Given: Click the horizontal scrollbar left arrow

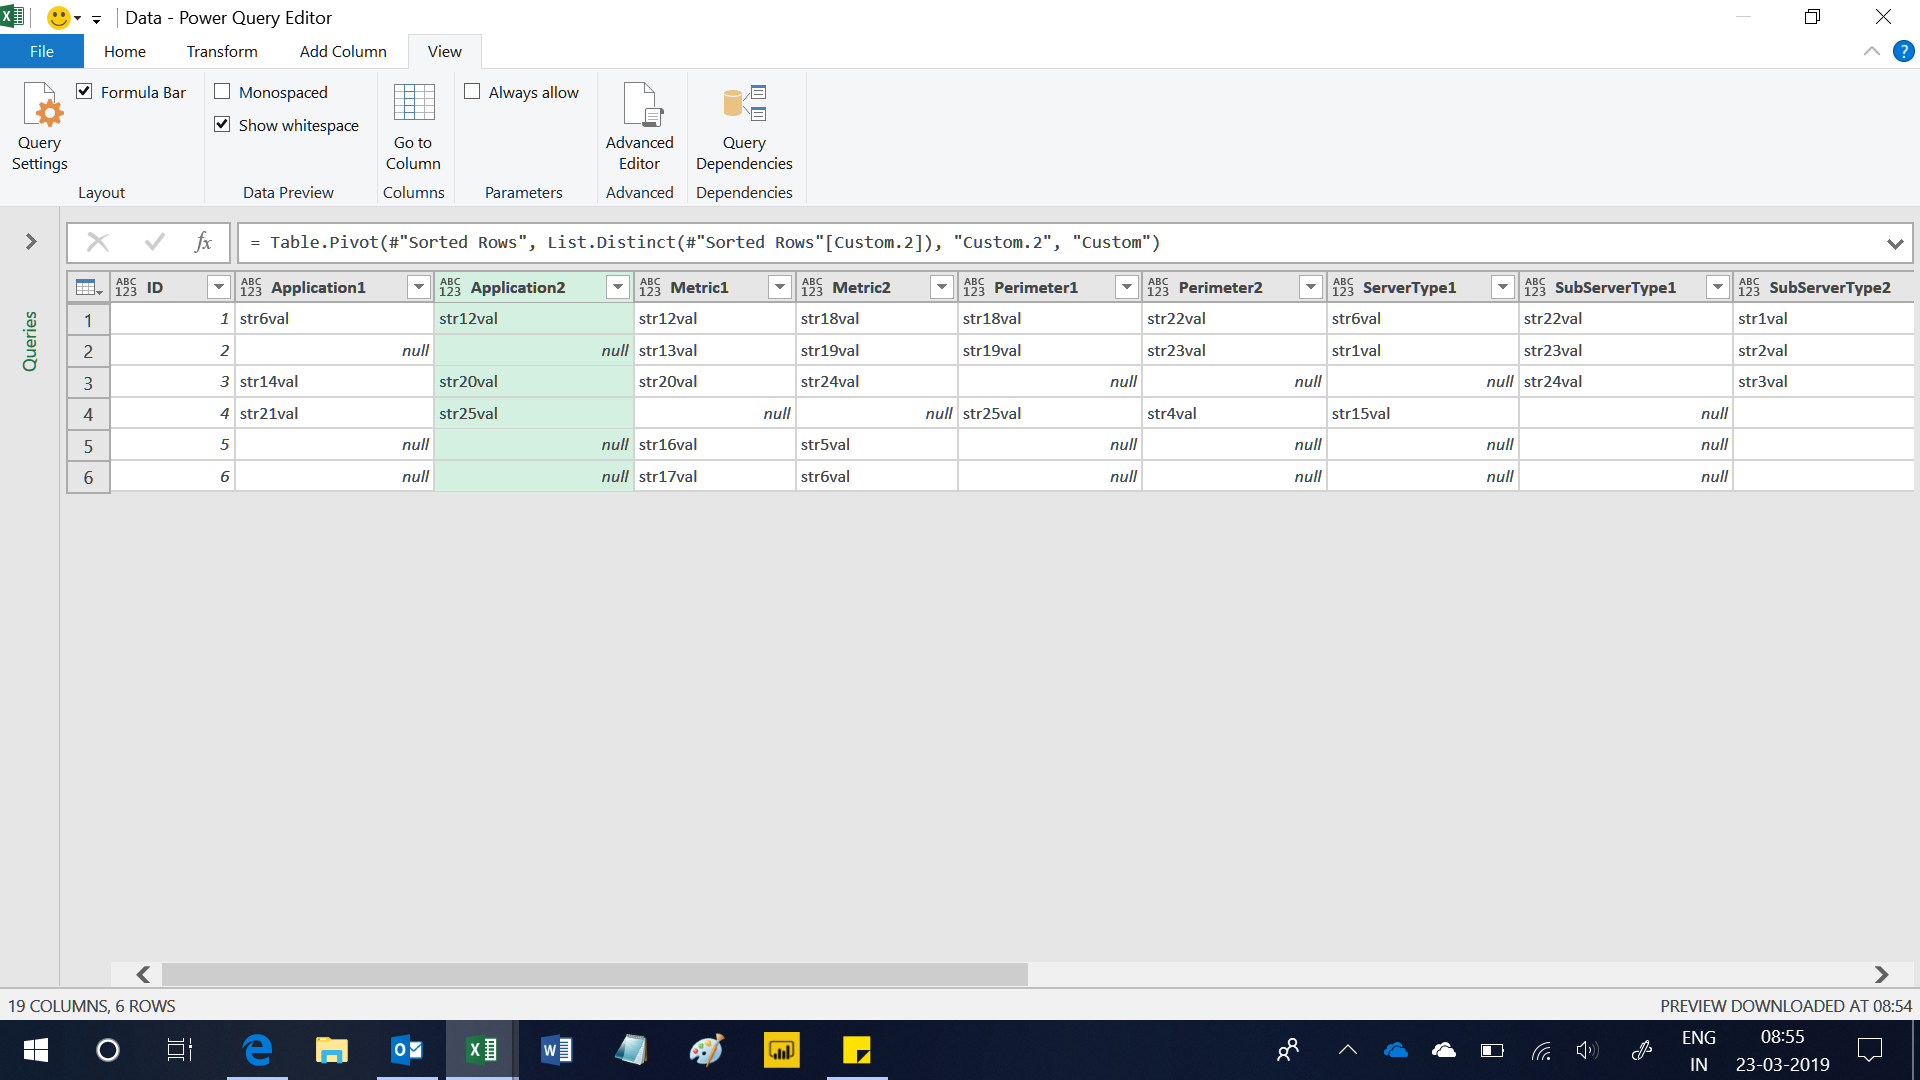Looking at the screenshot, I should click(x=143, y=974).
